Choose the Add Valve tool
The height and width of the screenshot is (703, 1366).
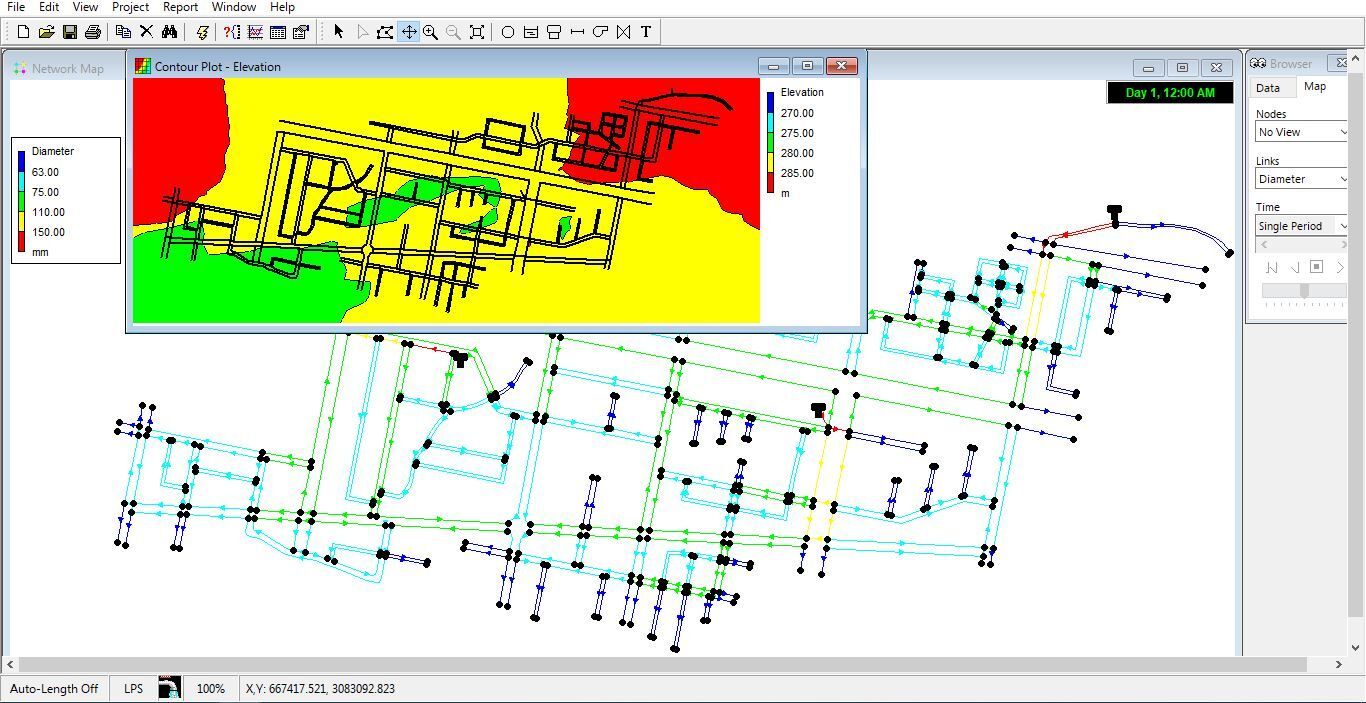point(623,32)
